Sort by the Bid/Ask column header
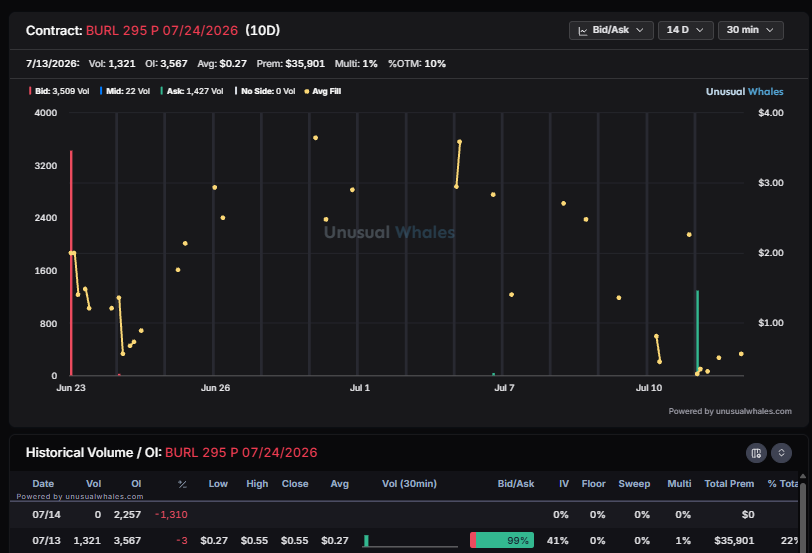The height and width of the screenshot is (553, 812). click(x=516, y=484)
